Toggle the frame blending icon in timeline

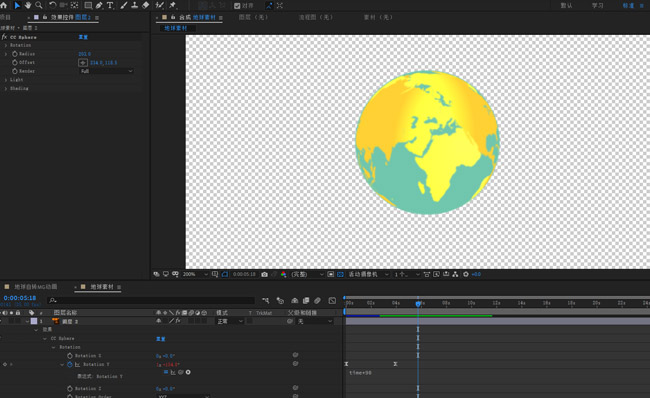point(306,301)
